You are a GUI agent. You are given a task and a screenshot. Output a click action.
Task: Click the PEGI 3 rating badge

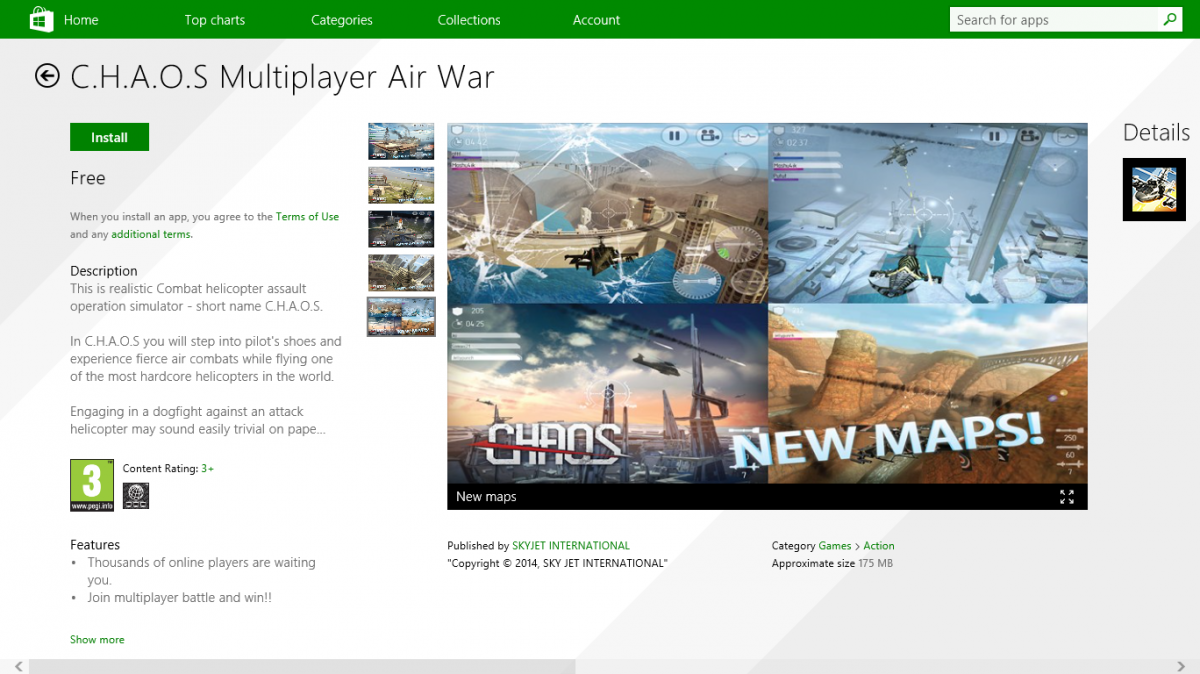[x=92, y=485]
